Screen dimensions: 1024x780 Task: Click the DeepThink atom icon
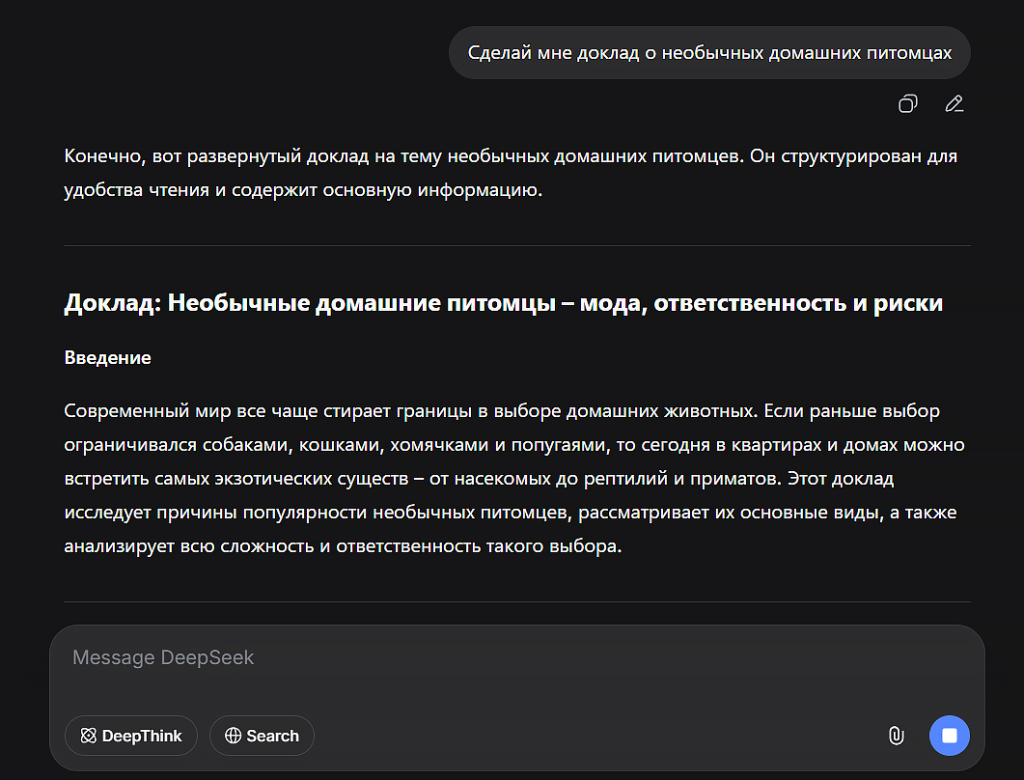[87, 735]
